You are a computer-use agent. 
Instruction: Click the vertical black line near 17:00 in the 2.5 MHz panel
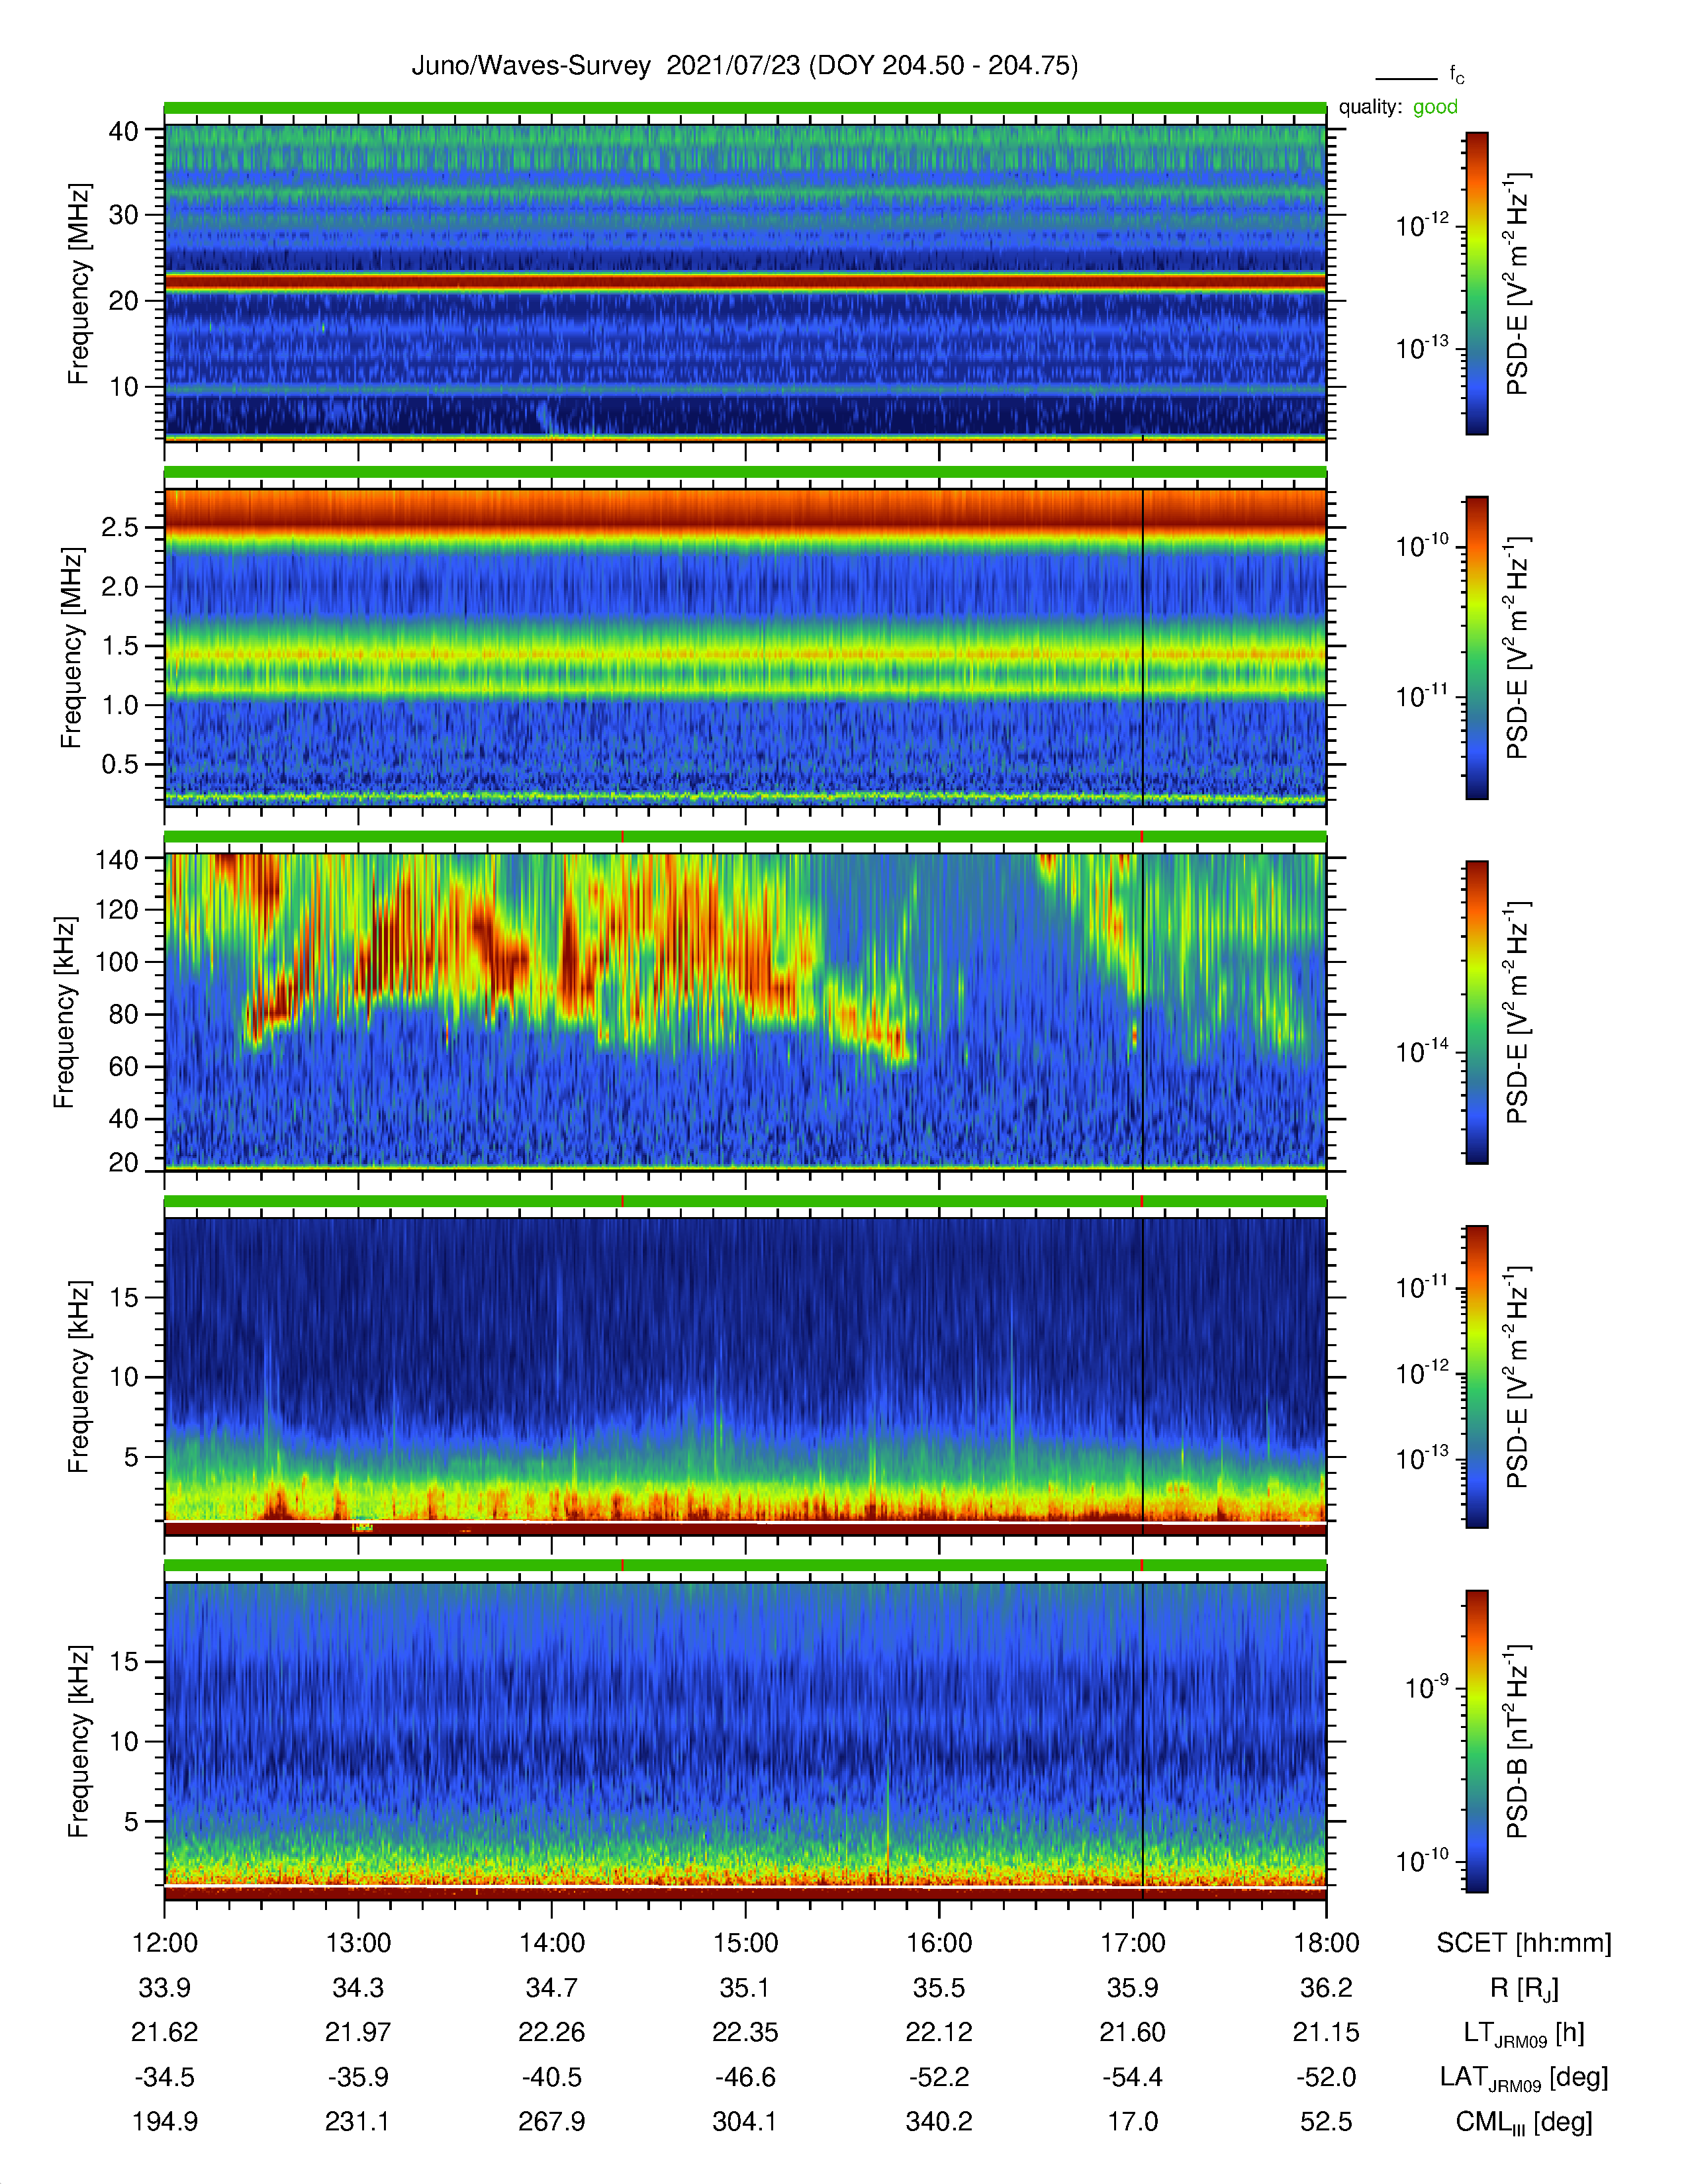pos(1143,647)
